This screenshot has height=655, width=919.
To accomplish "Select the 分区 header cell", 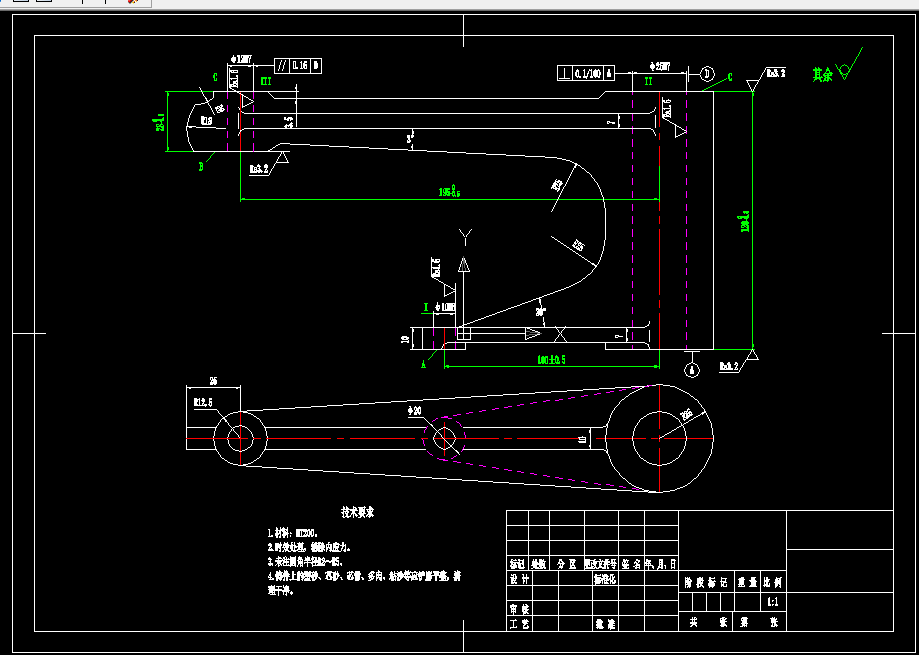I will [x=567, y=564].
